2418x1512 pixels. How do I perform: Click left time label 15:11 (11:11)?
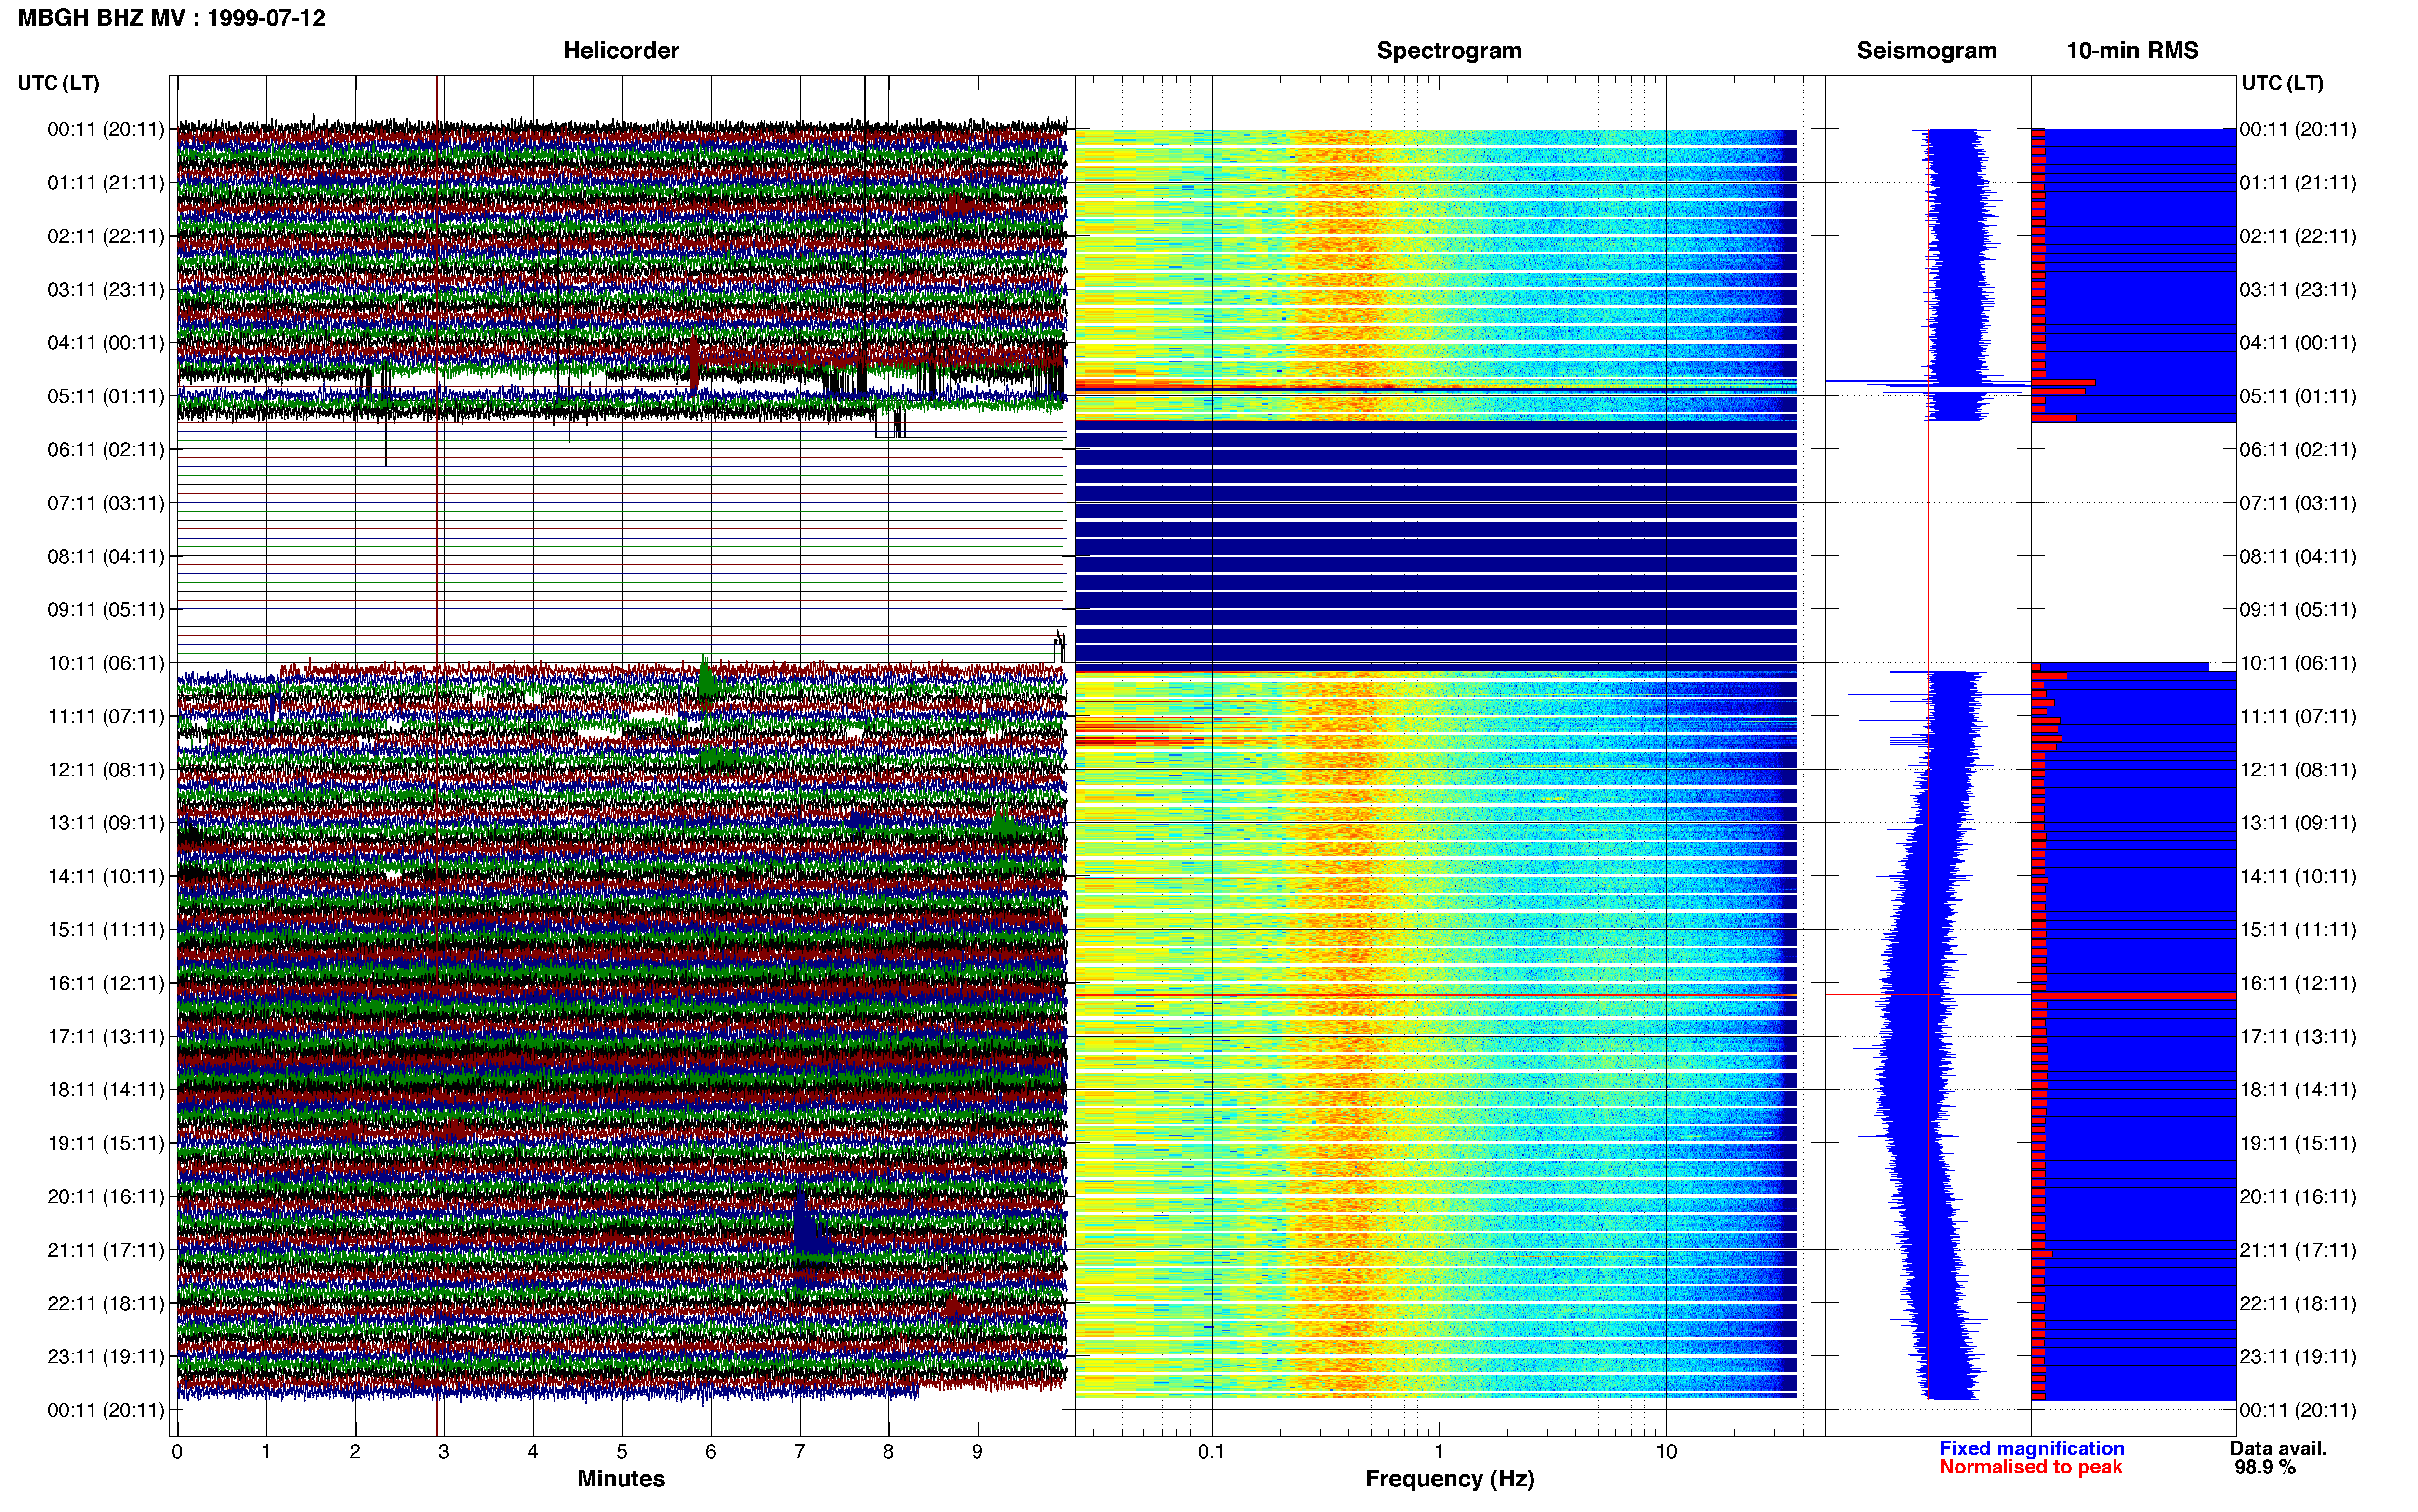point(106,929)
